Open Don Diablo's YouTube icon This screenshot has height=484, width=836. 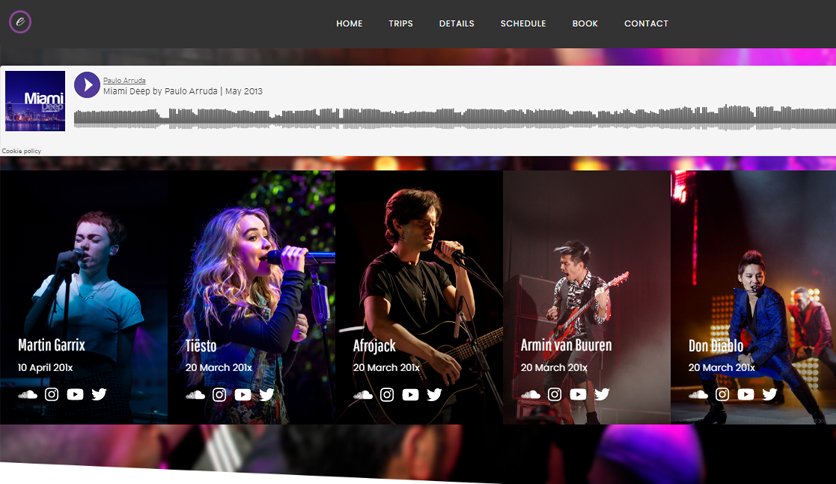point(745,394)
